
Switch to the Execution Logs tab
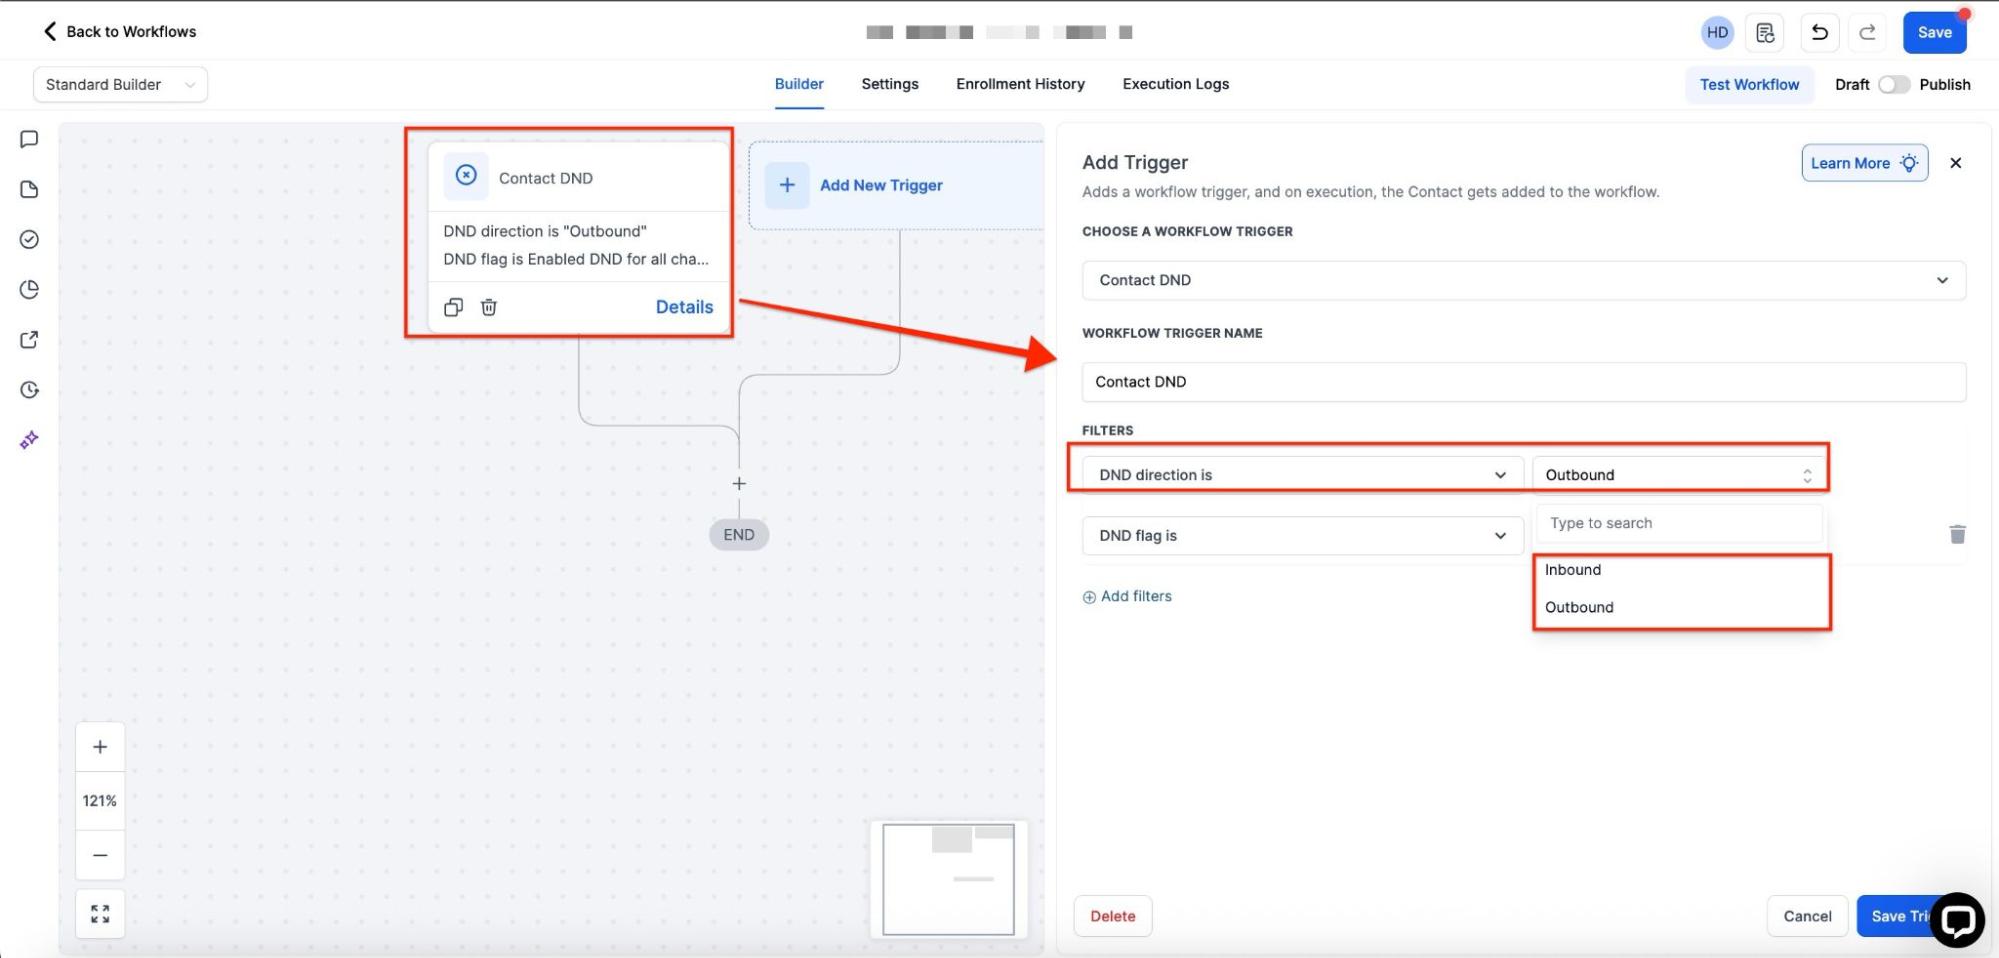tap(1175, 85)
